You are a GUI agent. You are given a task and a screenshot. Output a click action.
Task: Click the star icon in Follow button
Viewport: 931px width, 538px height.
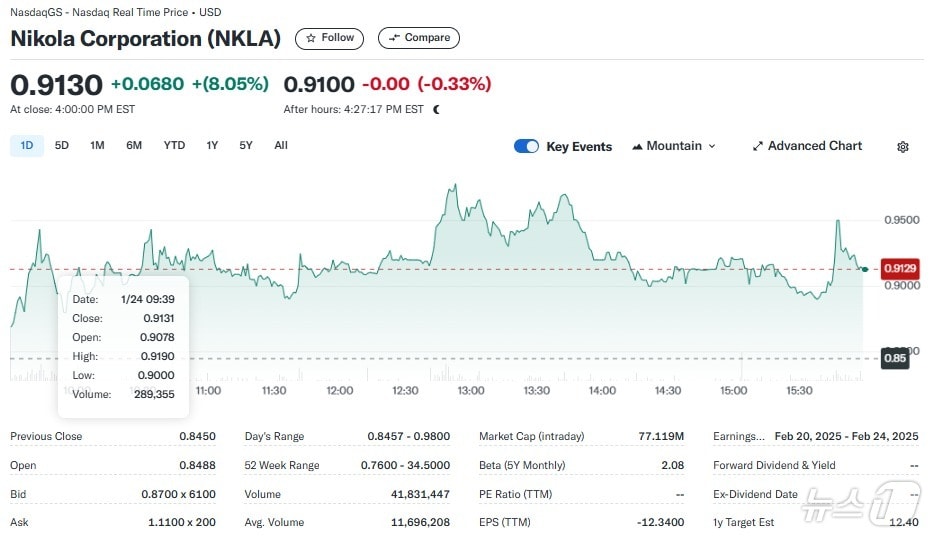click(x=311, y=38)
